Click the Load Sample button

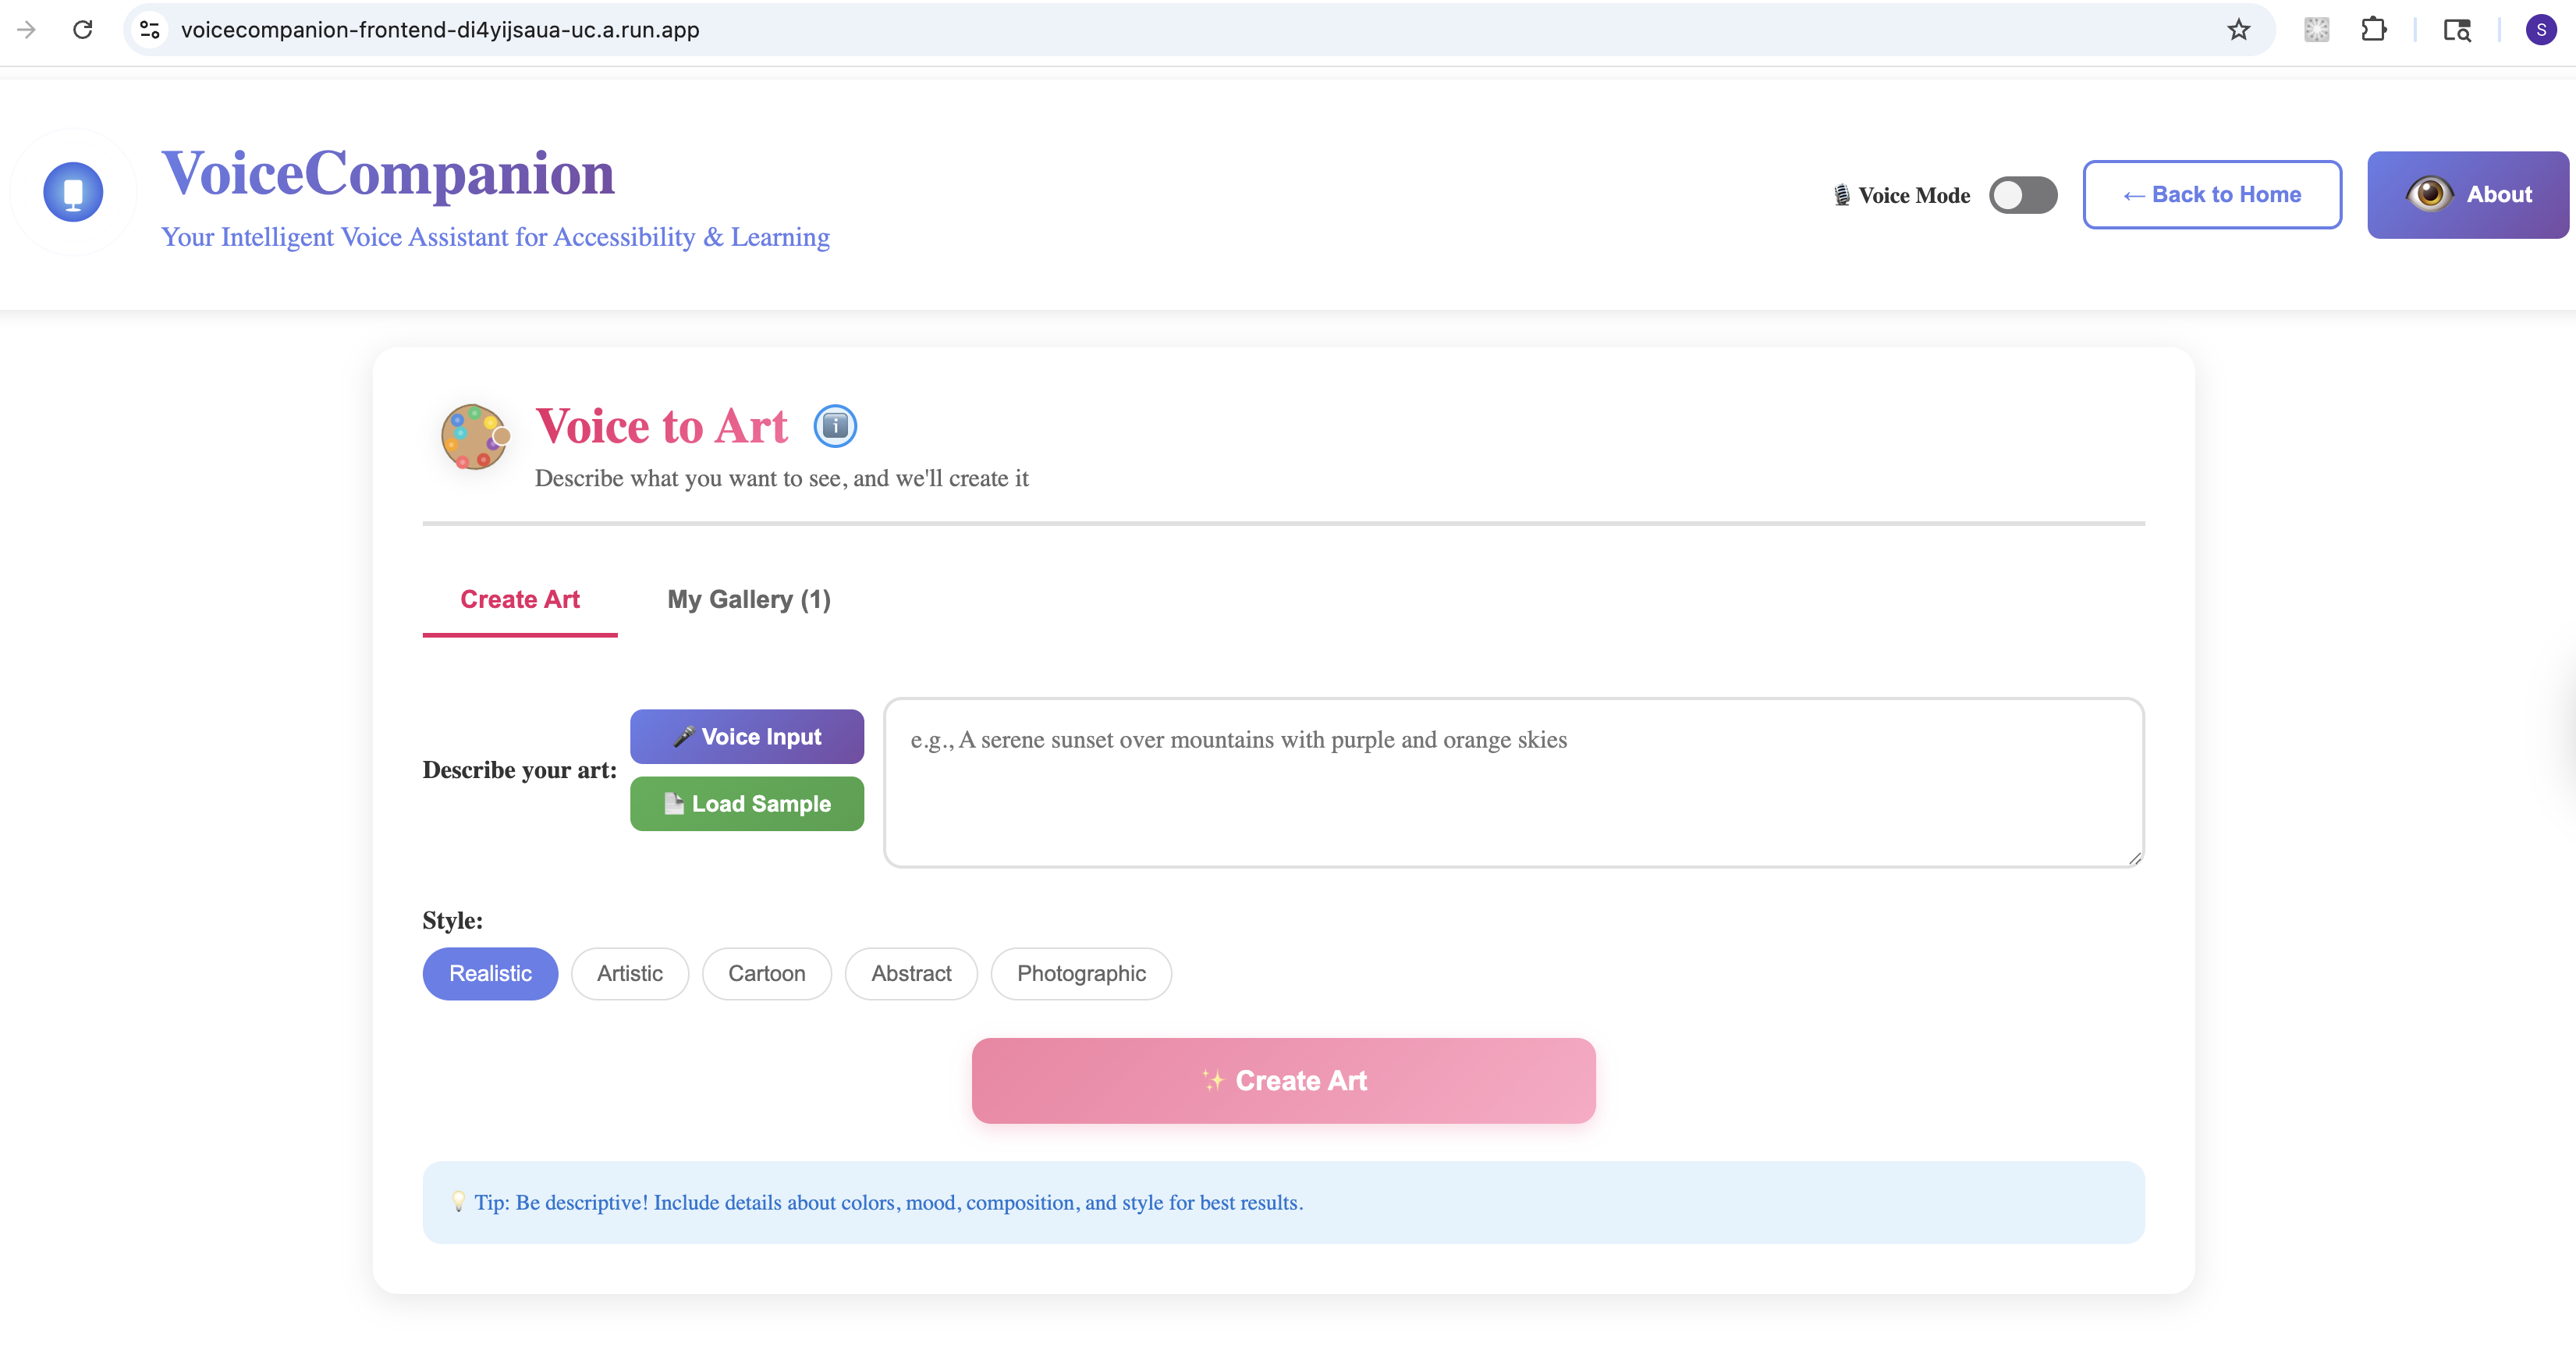746,804
